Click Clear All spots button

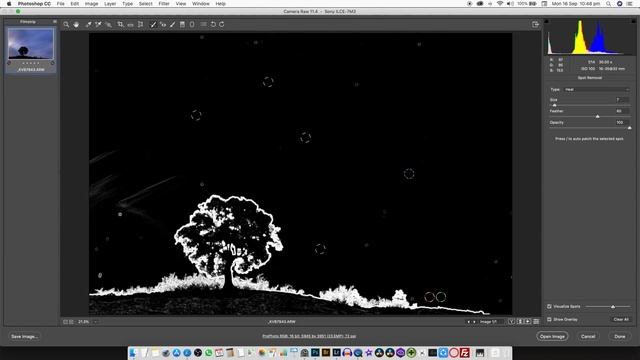[621, 319]
